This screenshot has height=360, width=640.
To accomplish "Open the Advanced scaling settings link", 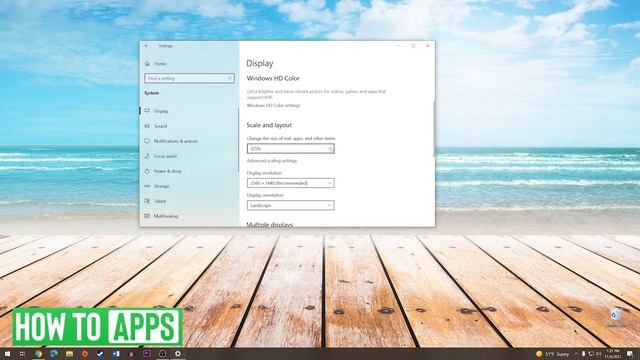I will tap(272, 161).
